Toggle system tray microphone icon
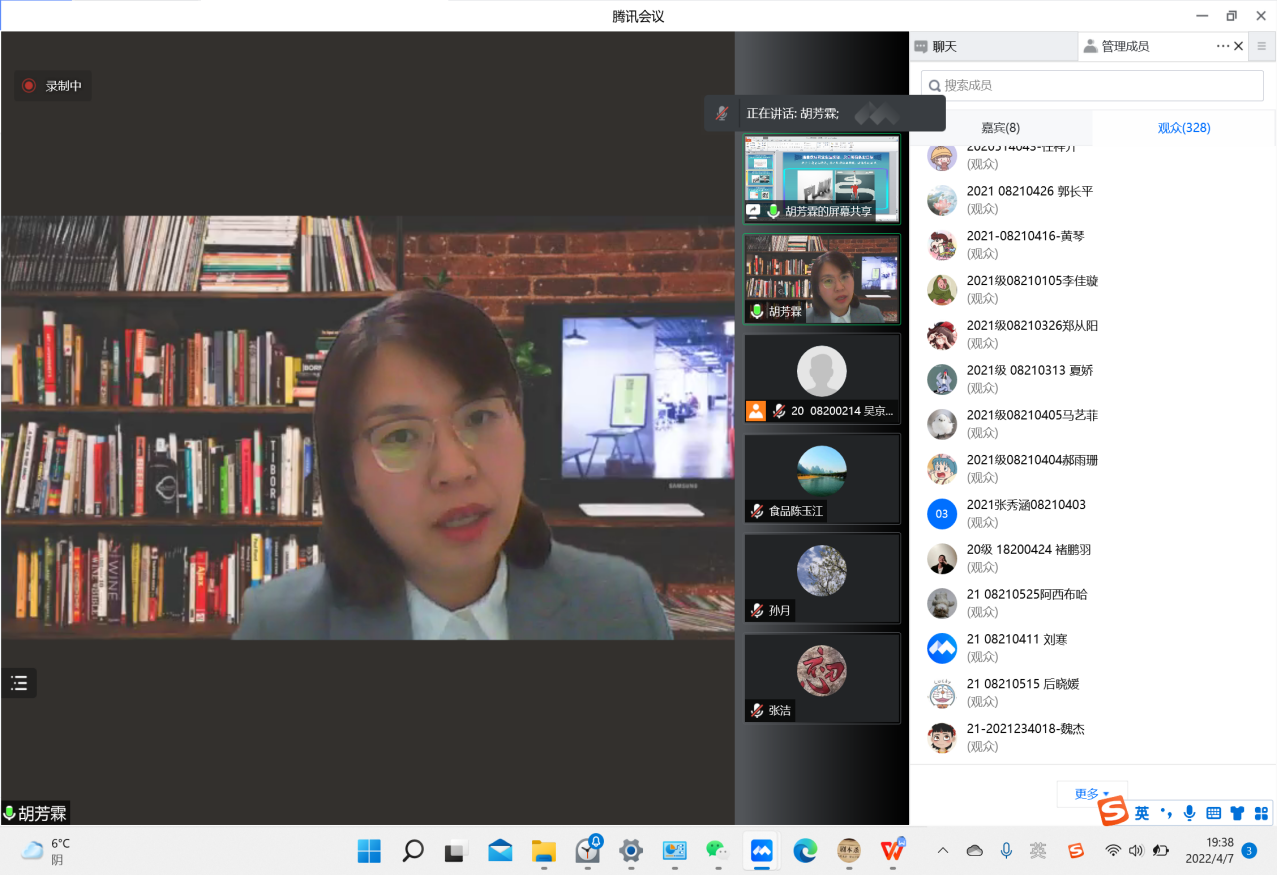Screen dimensions: 1277x875 pos(1006,850)
